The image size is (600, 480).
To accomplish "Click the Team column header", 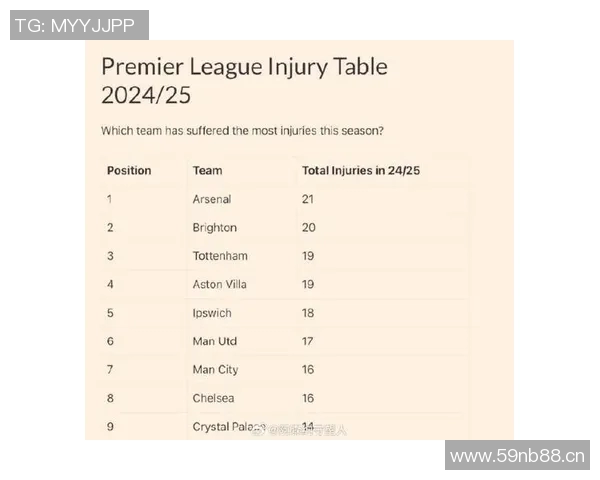I will coord(207,171).
